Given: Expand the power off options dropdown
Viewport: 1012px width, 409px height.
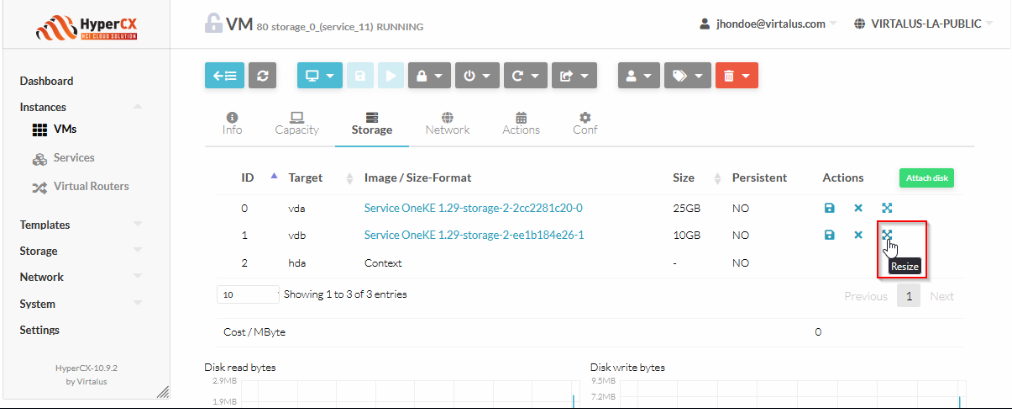Looking at the screenshot, I should pyautogui.click(x=477, y=75).
